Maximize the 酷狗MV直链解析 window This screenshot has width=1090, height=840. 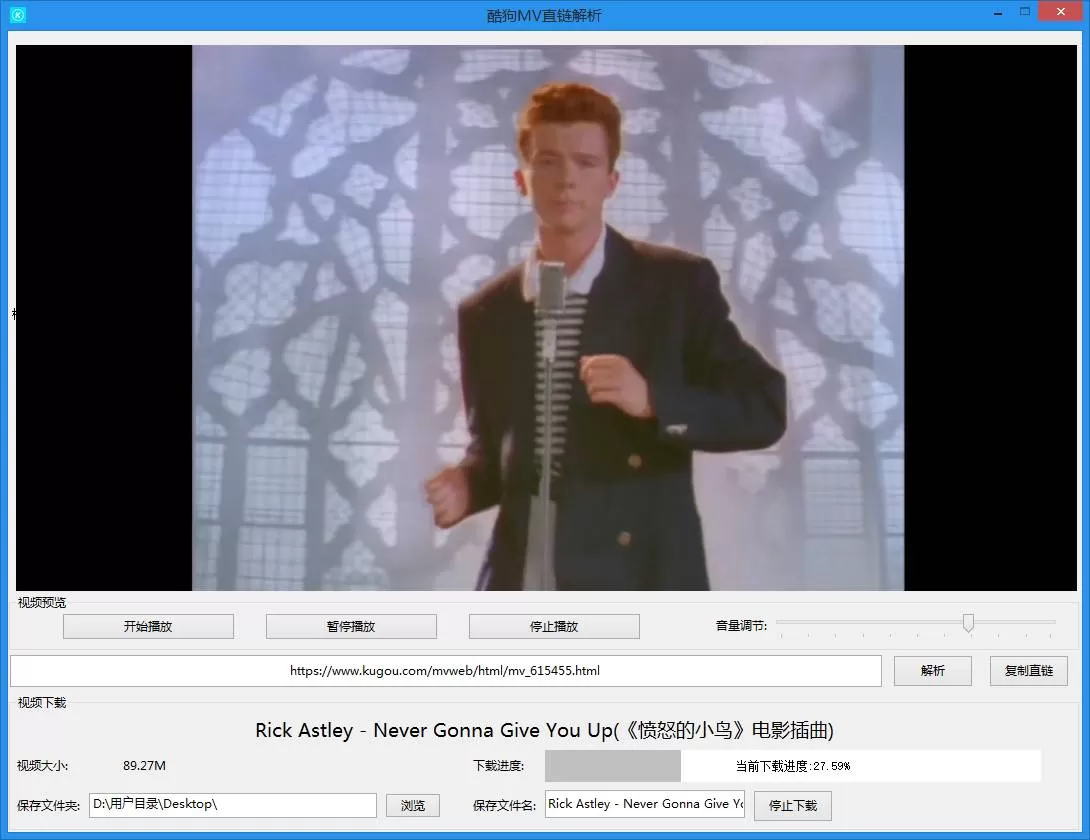1024,12
